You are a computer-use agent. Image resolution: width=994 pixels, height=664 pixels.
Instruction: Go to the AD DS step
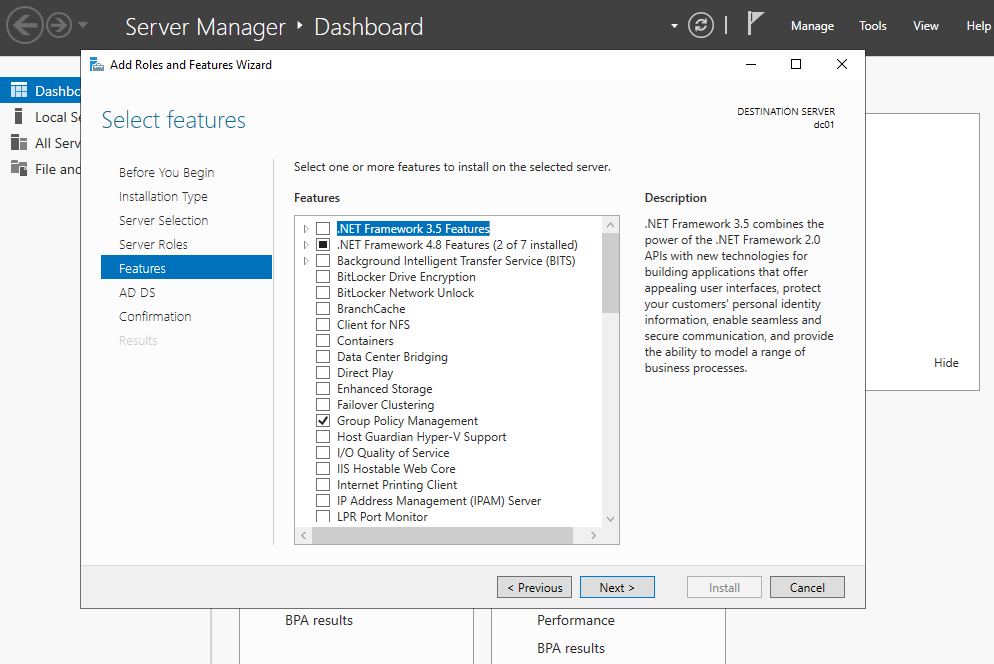tap(137, 292)
